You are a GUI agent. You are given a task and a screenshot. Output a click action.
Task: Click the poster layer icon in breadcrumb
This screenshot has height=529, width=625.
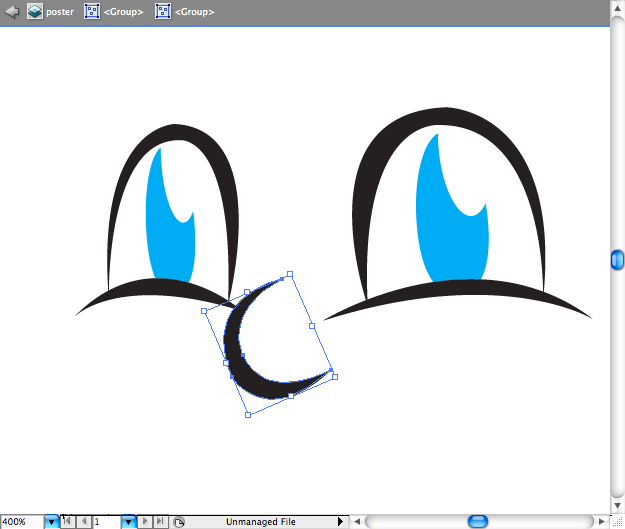point(35,11)
